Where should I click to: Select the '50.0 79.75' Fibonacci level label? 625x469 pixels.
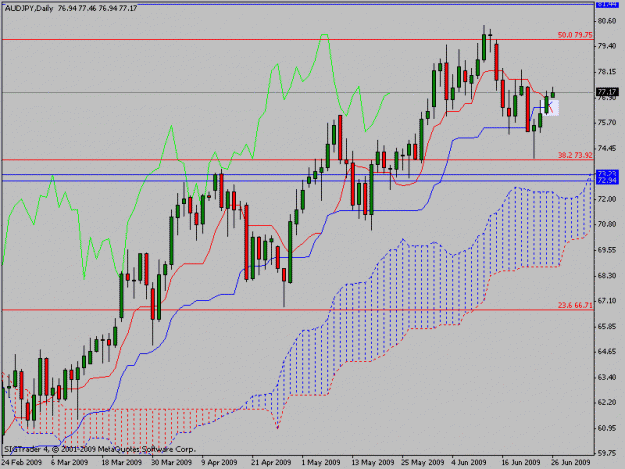coord(575,35)
